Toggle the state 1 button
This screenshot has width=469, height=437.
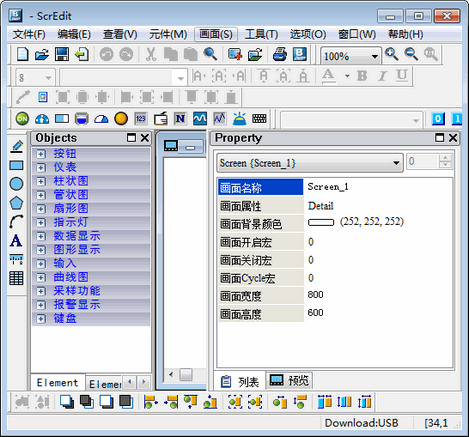(x=457, y=119)
